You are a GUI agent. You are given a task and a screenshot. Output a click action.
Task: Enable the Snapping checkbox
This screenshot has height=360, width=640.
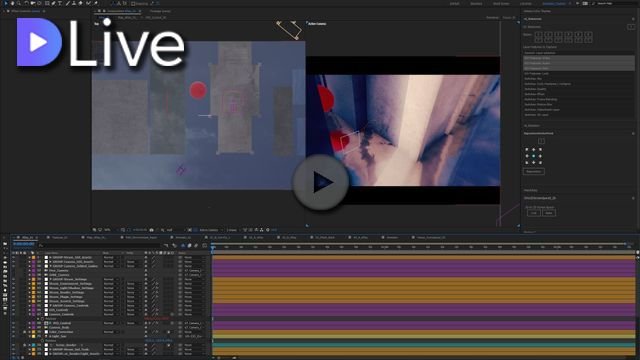point(133,4)
